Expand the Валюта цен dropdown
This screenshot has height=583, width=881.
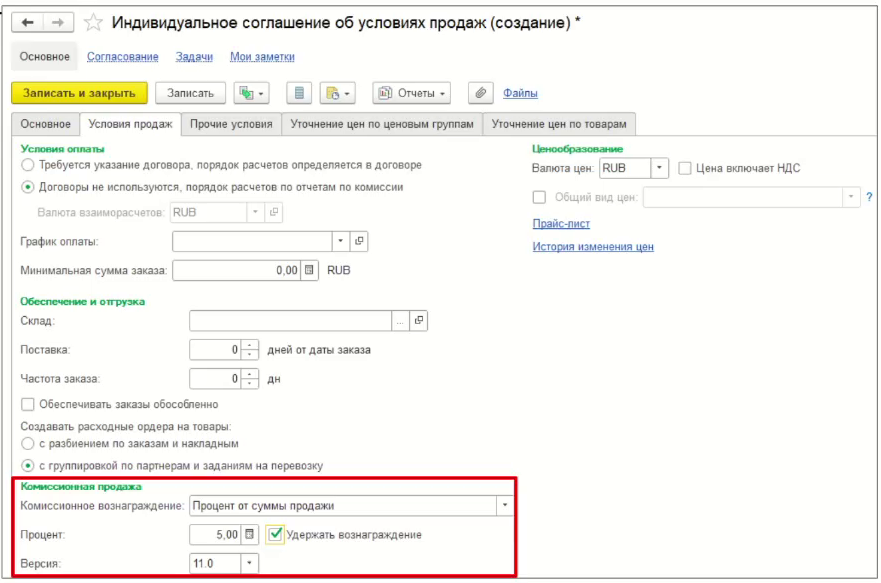(660, 168)
